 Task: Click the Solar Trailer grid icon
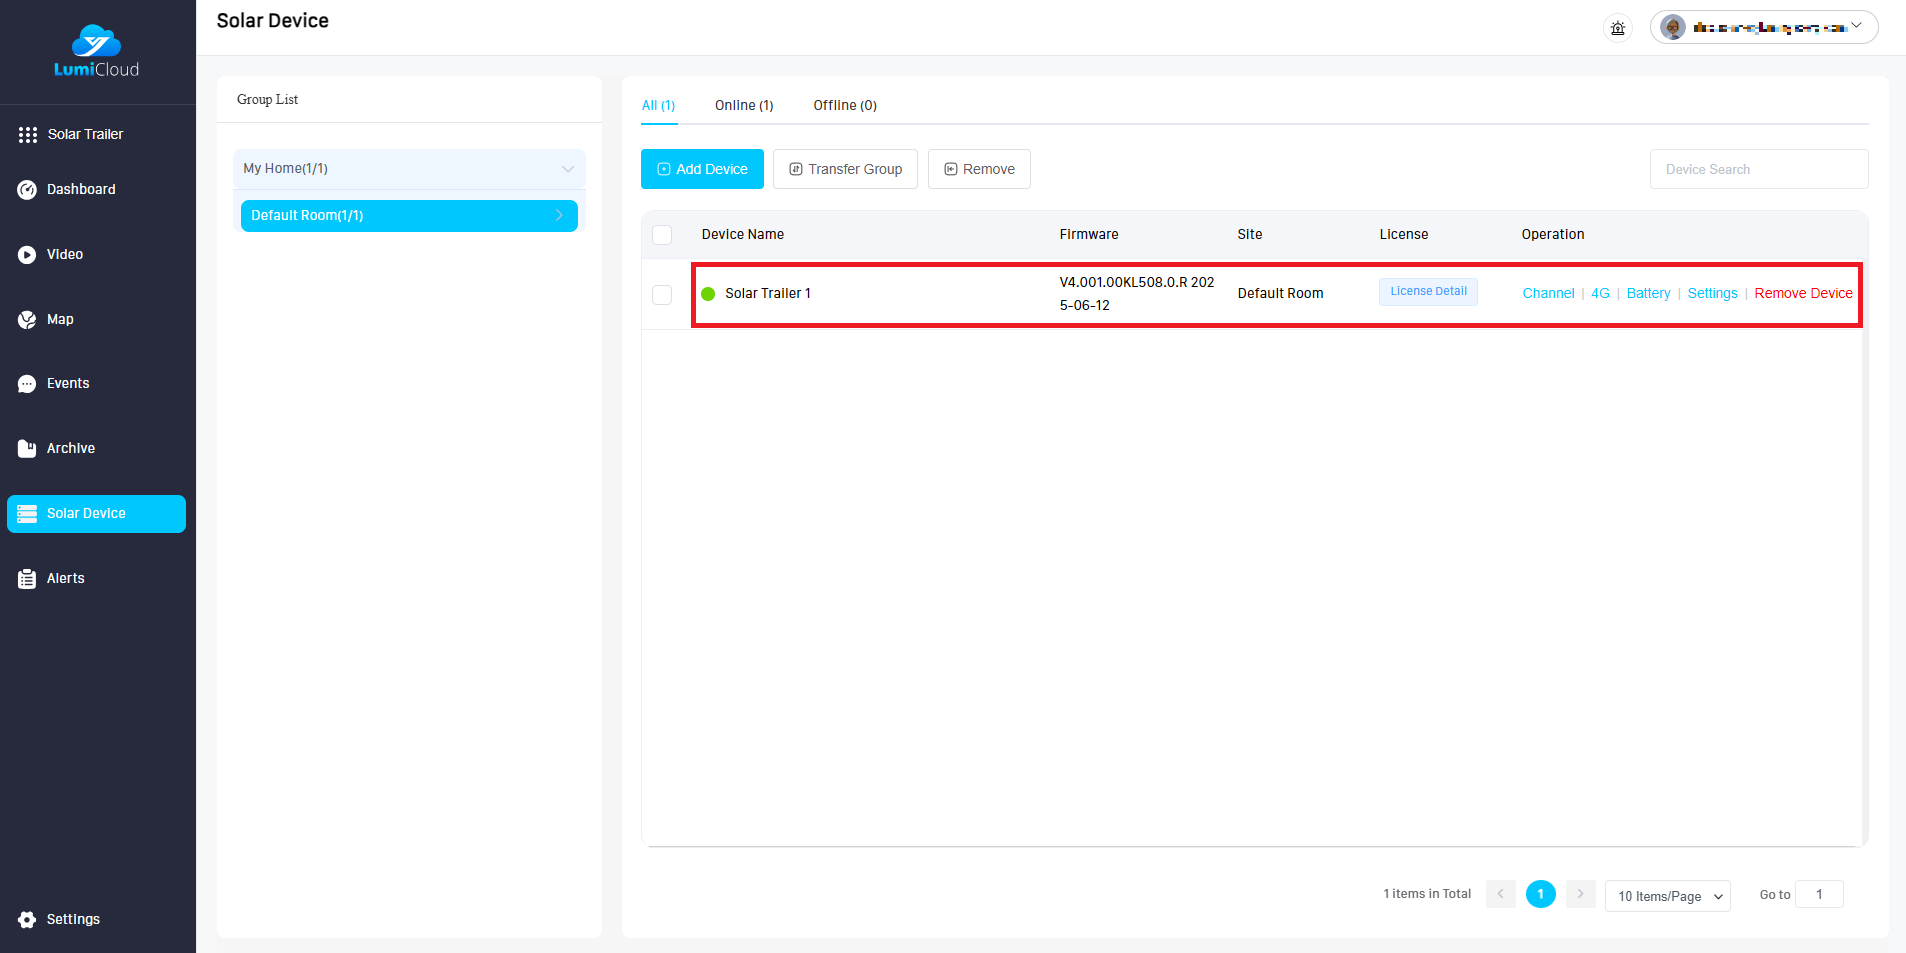point(28,135)
